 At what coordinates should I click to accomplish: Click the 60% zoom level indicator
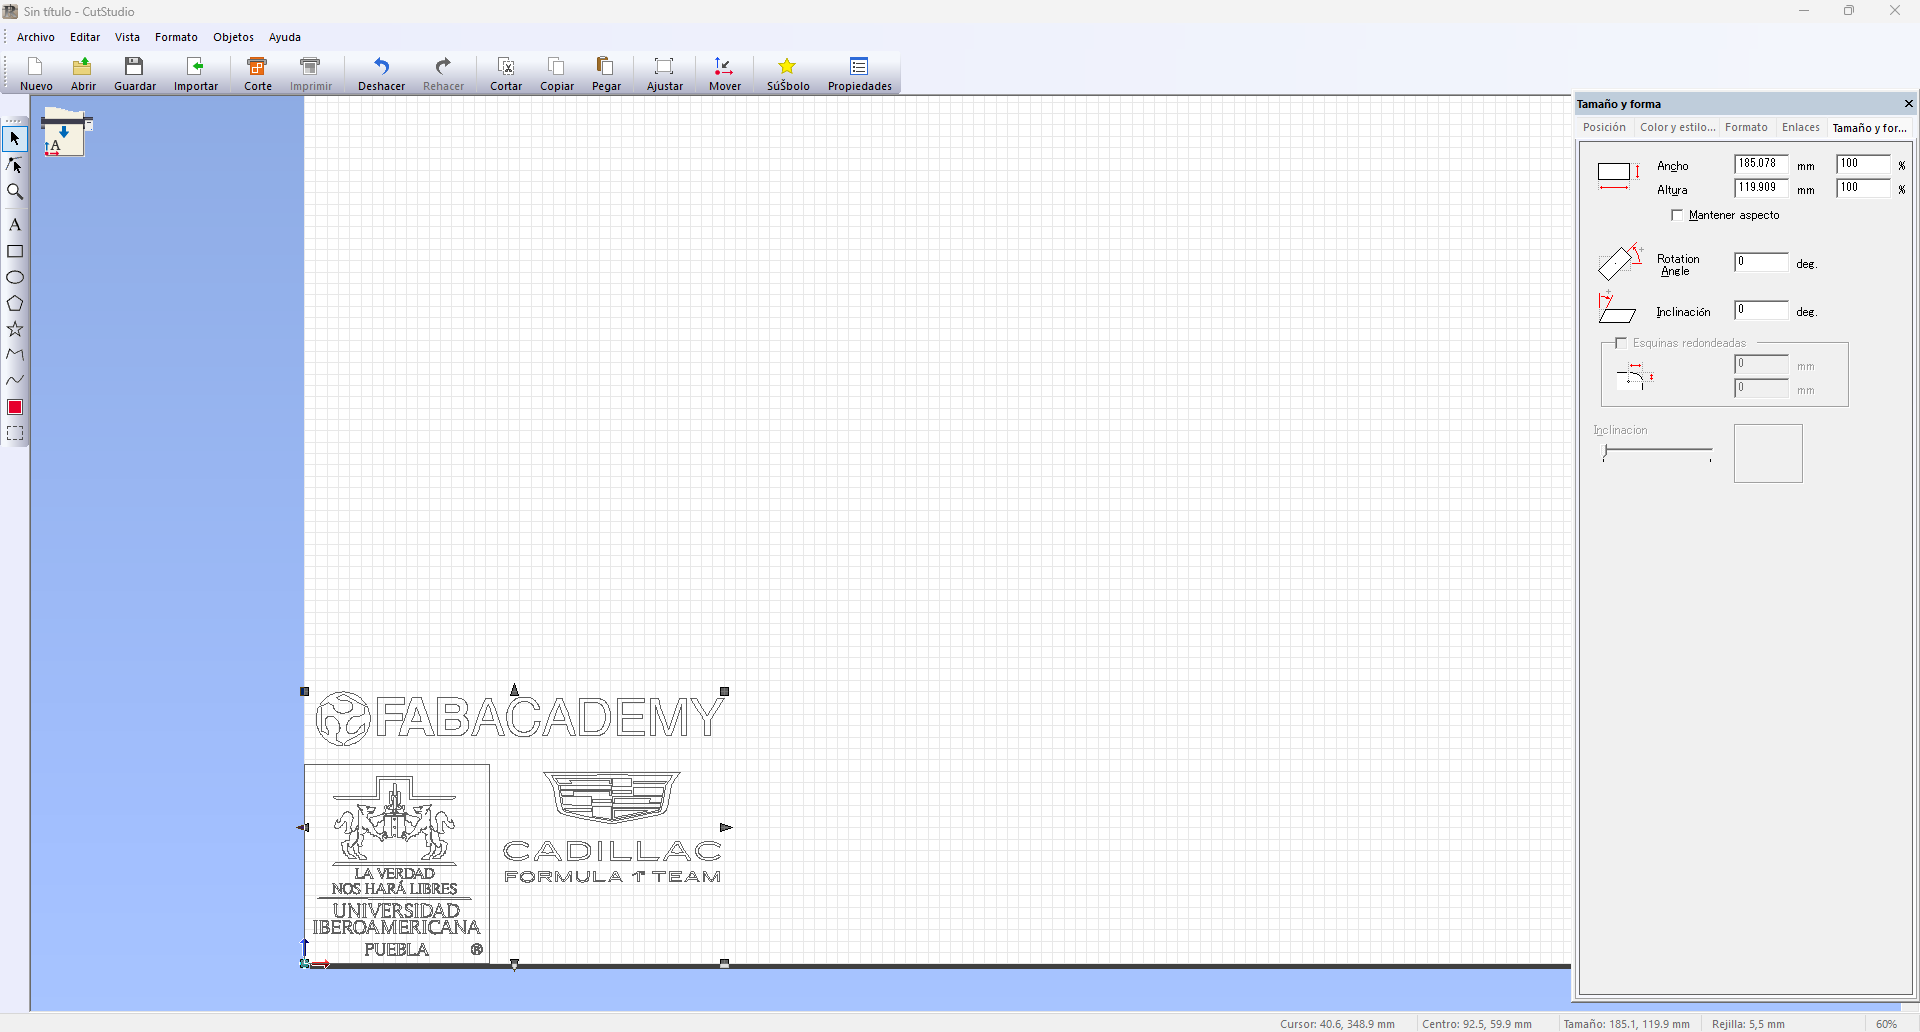1886,1024
